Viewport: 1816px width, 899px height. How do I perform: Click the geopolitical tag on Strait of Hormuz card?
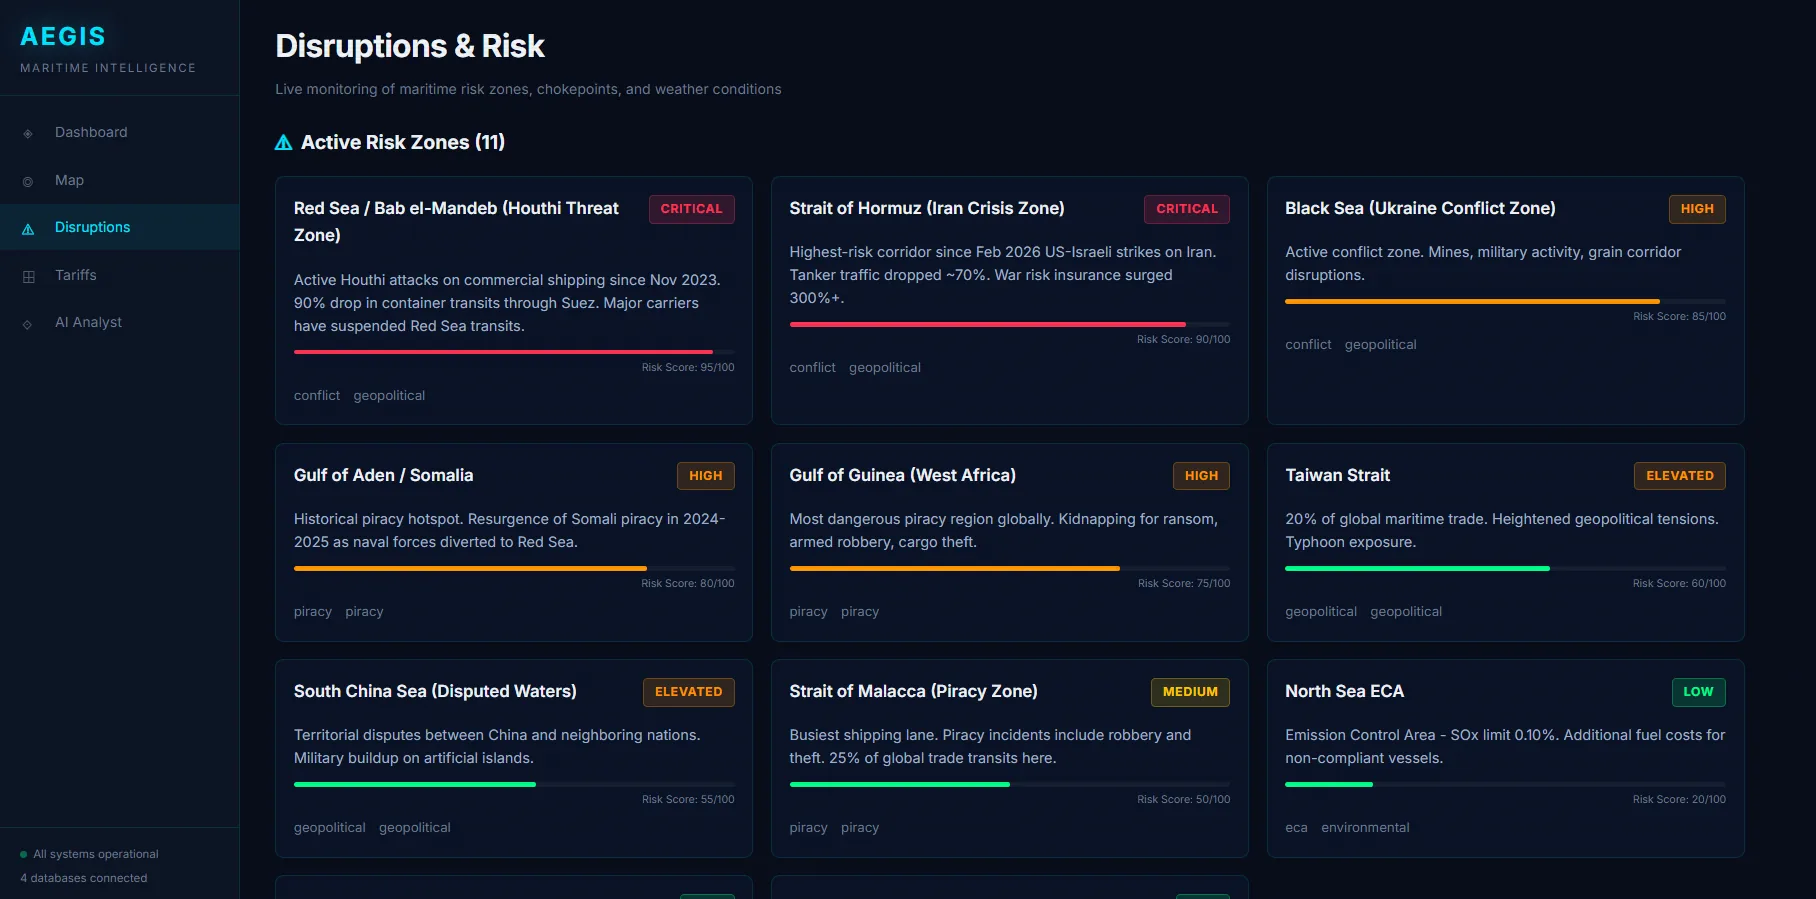tap(885, 368)
